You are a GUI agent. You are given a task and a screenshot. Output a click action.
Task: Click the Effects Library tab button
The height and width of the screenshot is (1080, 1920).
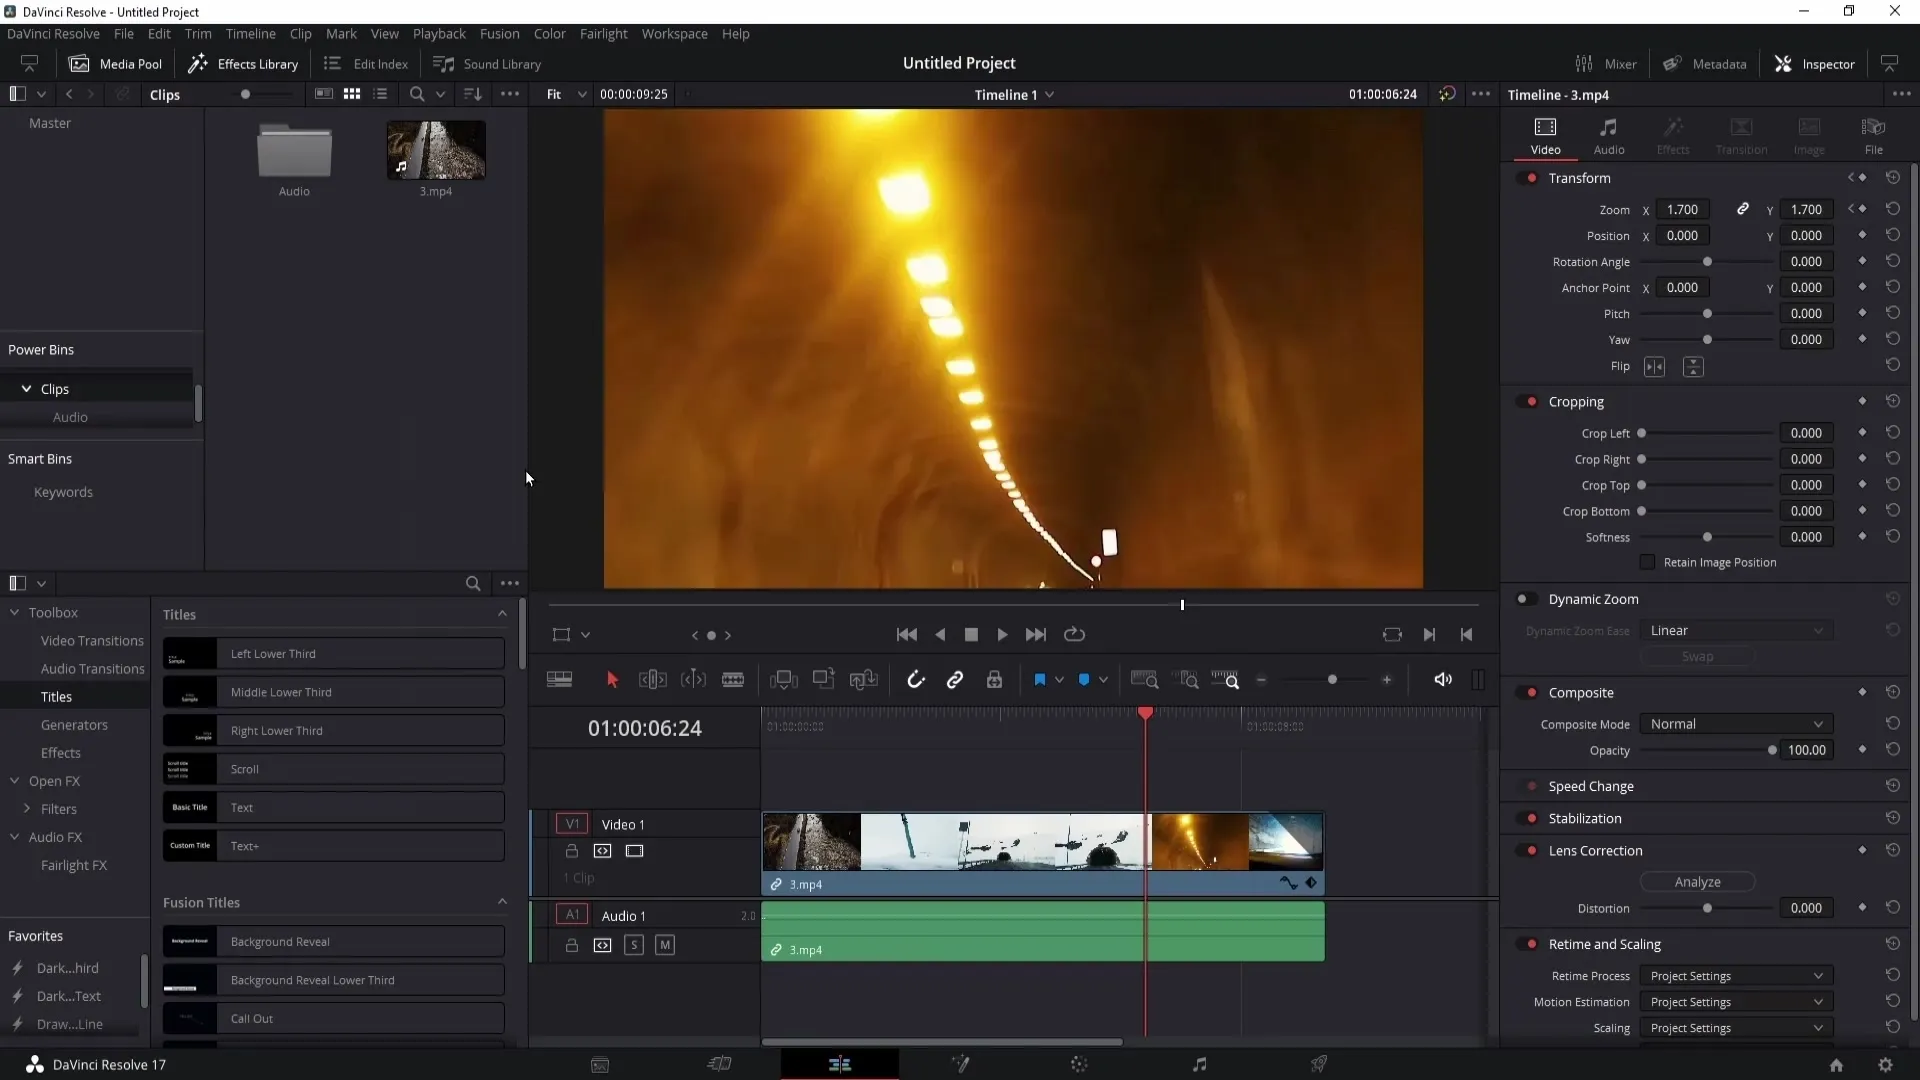coord(241,63)
